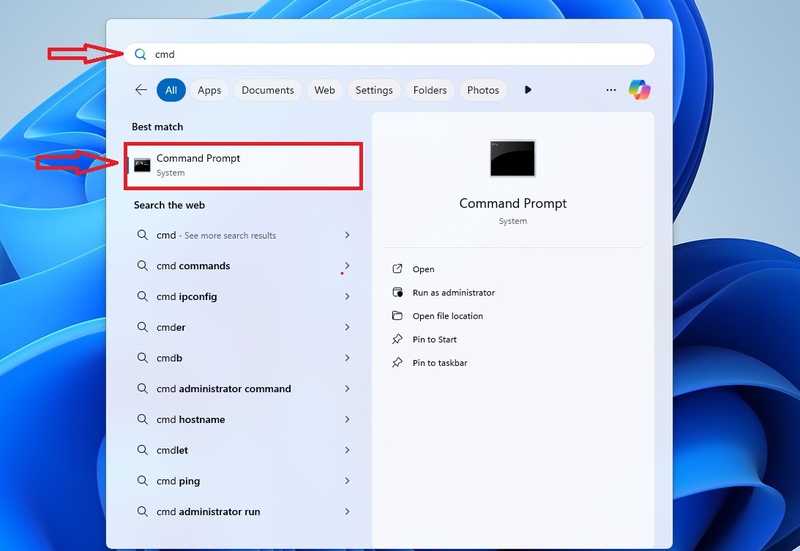Image resolution: width=800 pixels, height=551 pixels.
Task: Open the Command Prompt best match result
Action: click(243, 165)
